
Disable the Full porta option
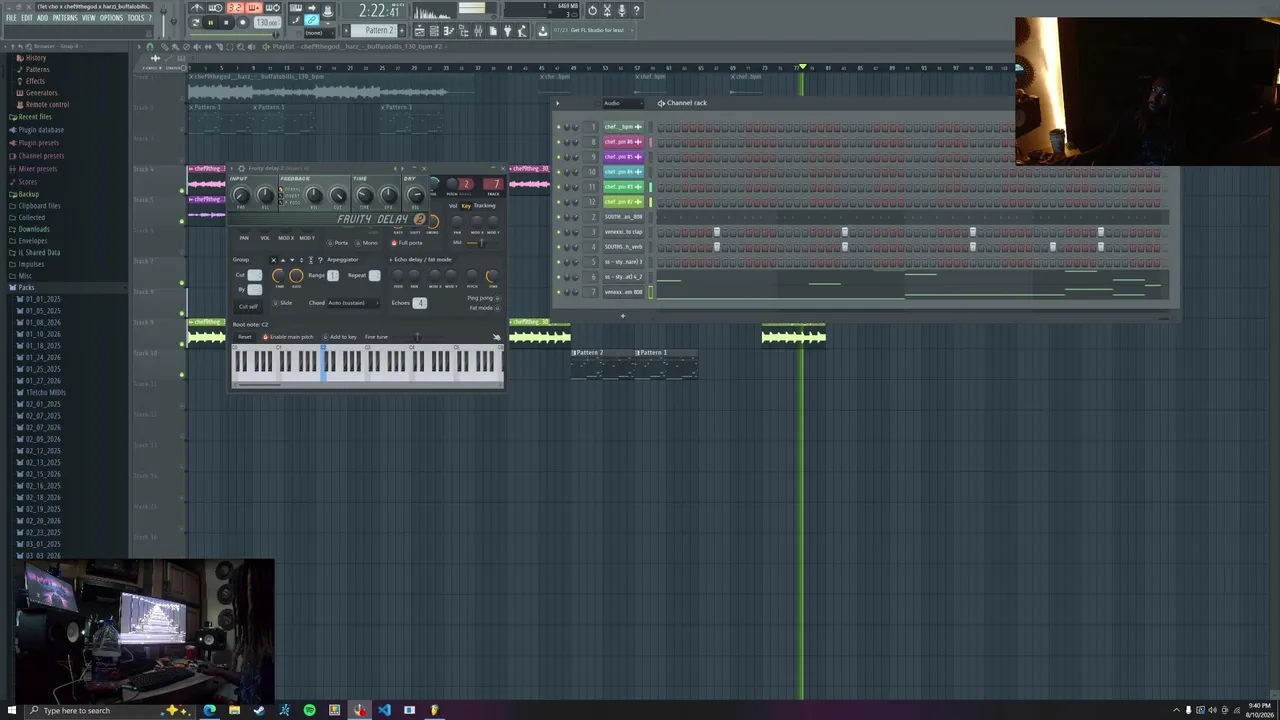[407, 243]
